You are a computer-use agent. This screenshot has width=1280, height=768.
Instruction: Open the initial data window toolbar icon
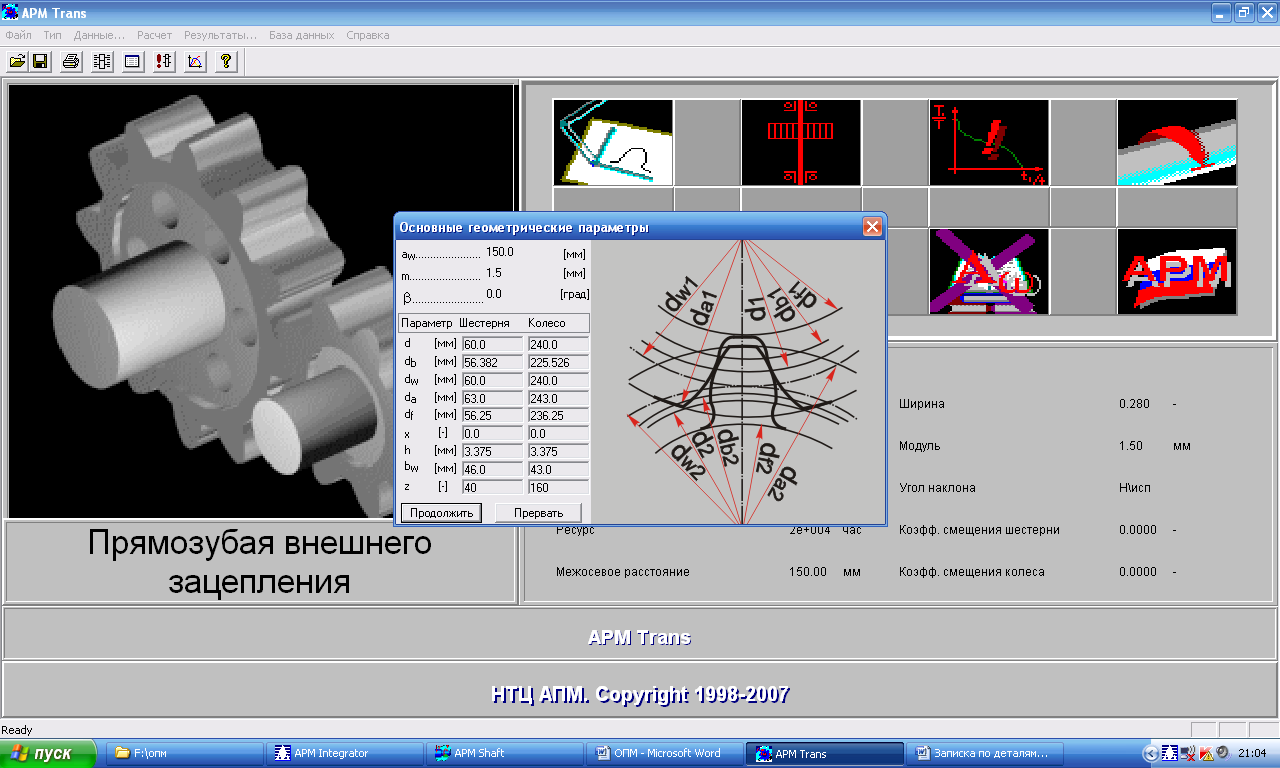pos(133,62)
